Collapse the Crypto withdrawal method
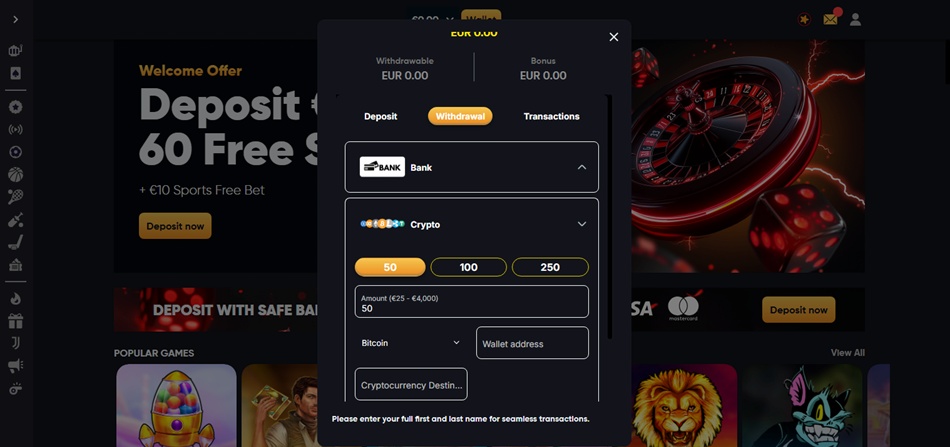This screenshot has height=447, width=950. pyautogui.click(x=471, y=224)
